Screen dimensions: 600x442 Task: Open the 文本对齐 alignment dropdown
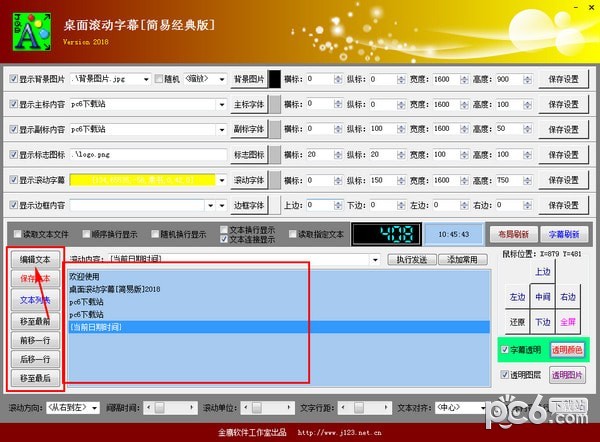point(483,408)
